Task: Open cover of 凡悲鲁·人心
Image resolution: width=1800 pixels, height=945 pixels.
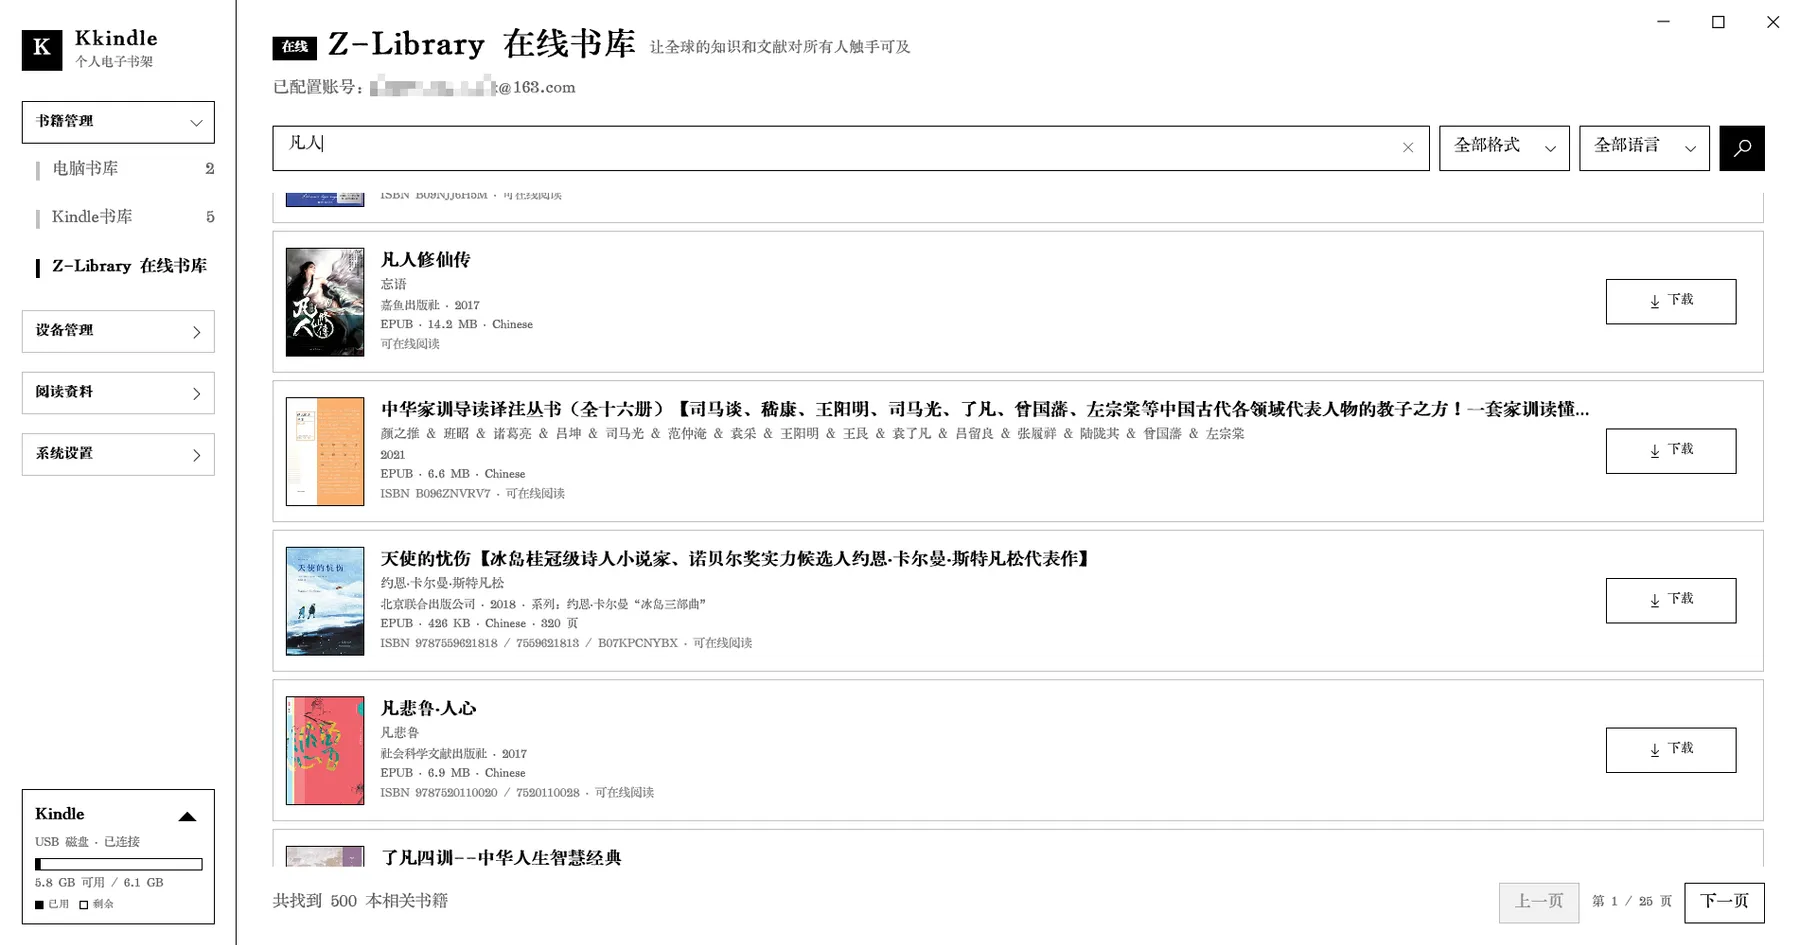Action: [325, 750]
